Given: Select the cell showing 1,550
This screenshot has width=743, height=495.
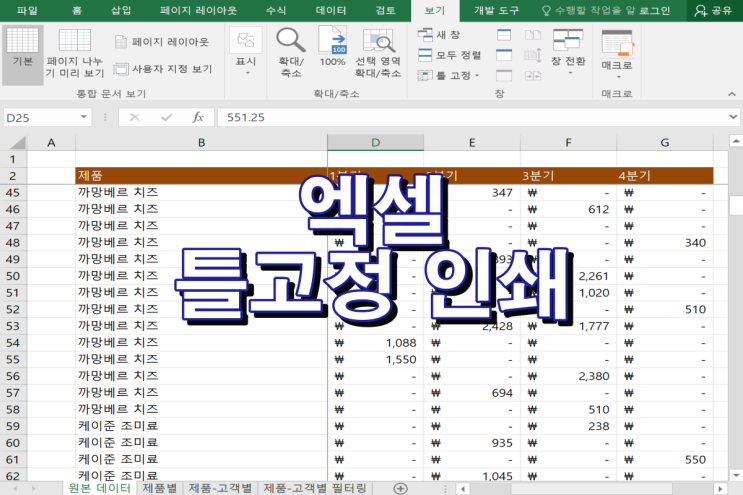Looking at the screenshot, I should 375,360.
